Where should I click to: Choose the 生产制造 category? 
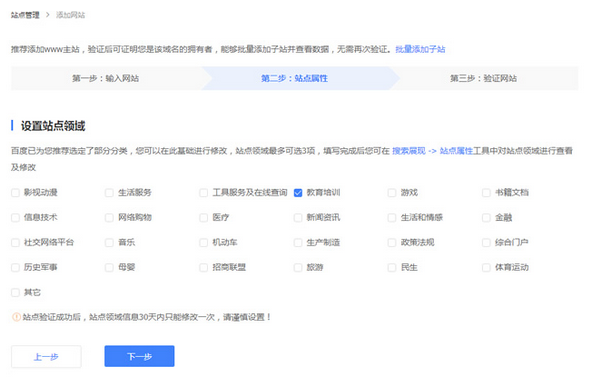click(x=298, y=243)
